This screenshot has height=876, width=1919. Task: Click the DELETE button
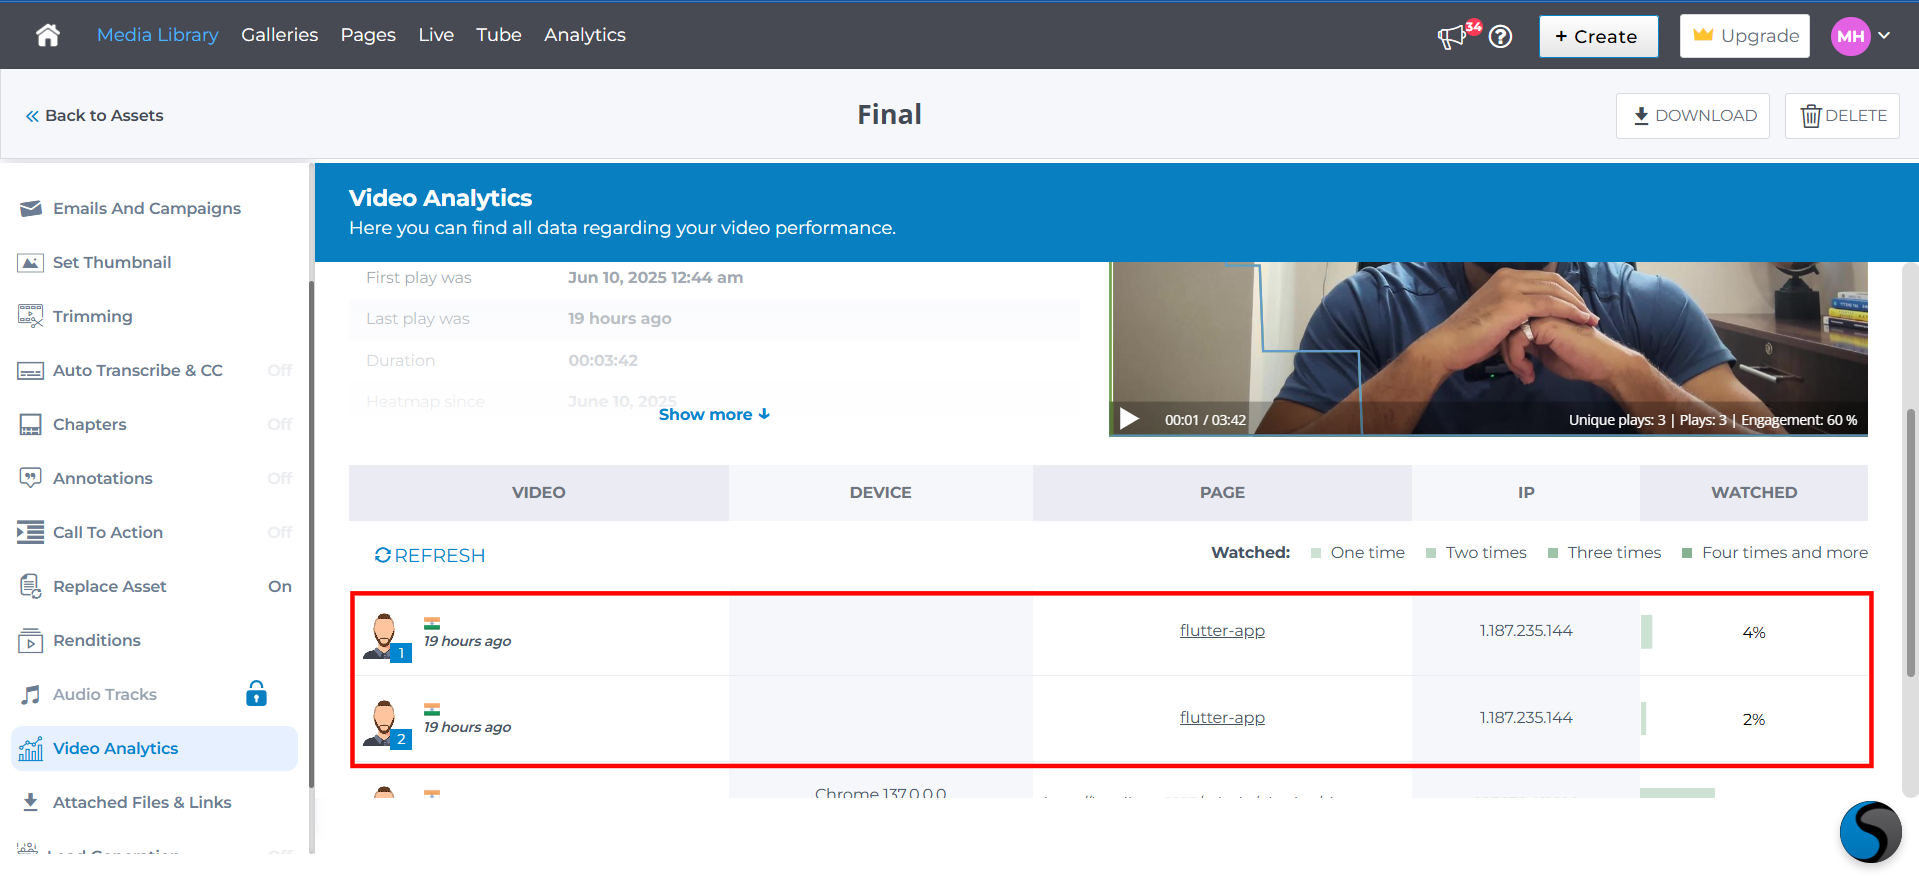1842,116
